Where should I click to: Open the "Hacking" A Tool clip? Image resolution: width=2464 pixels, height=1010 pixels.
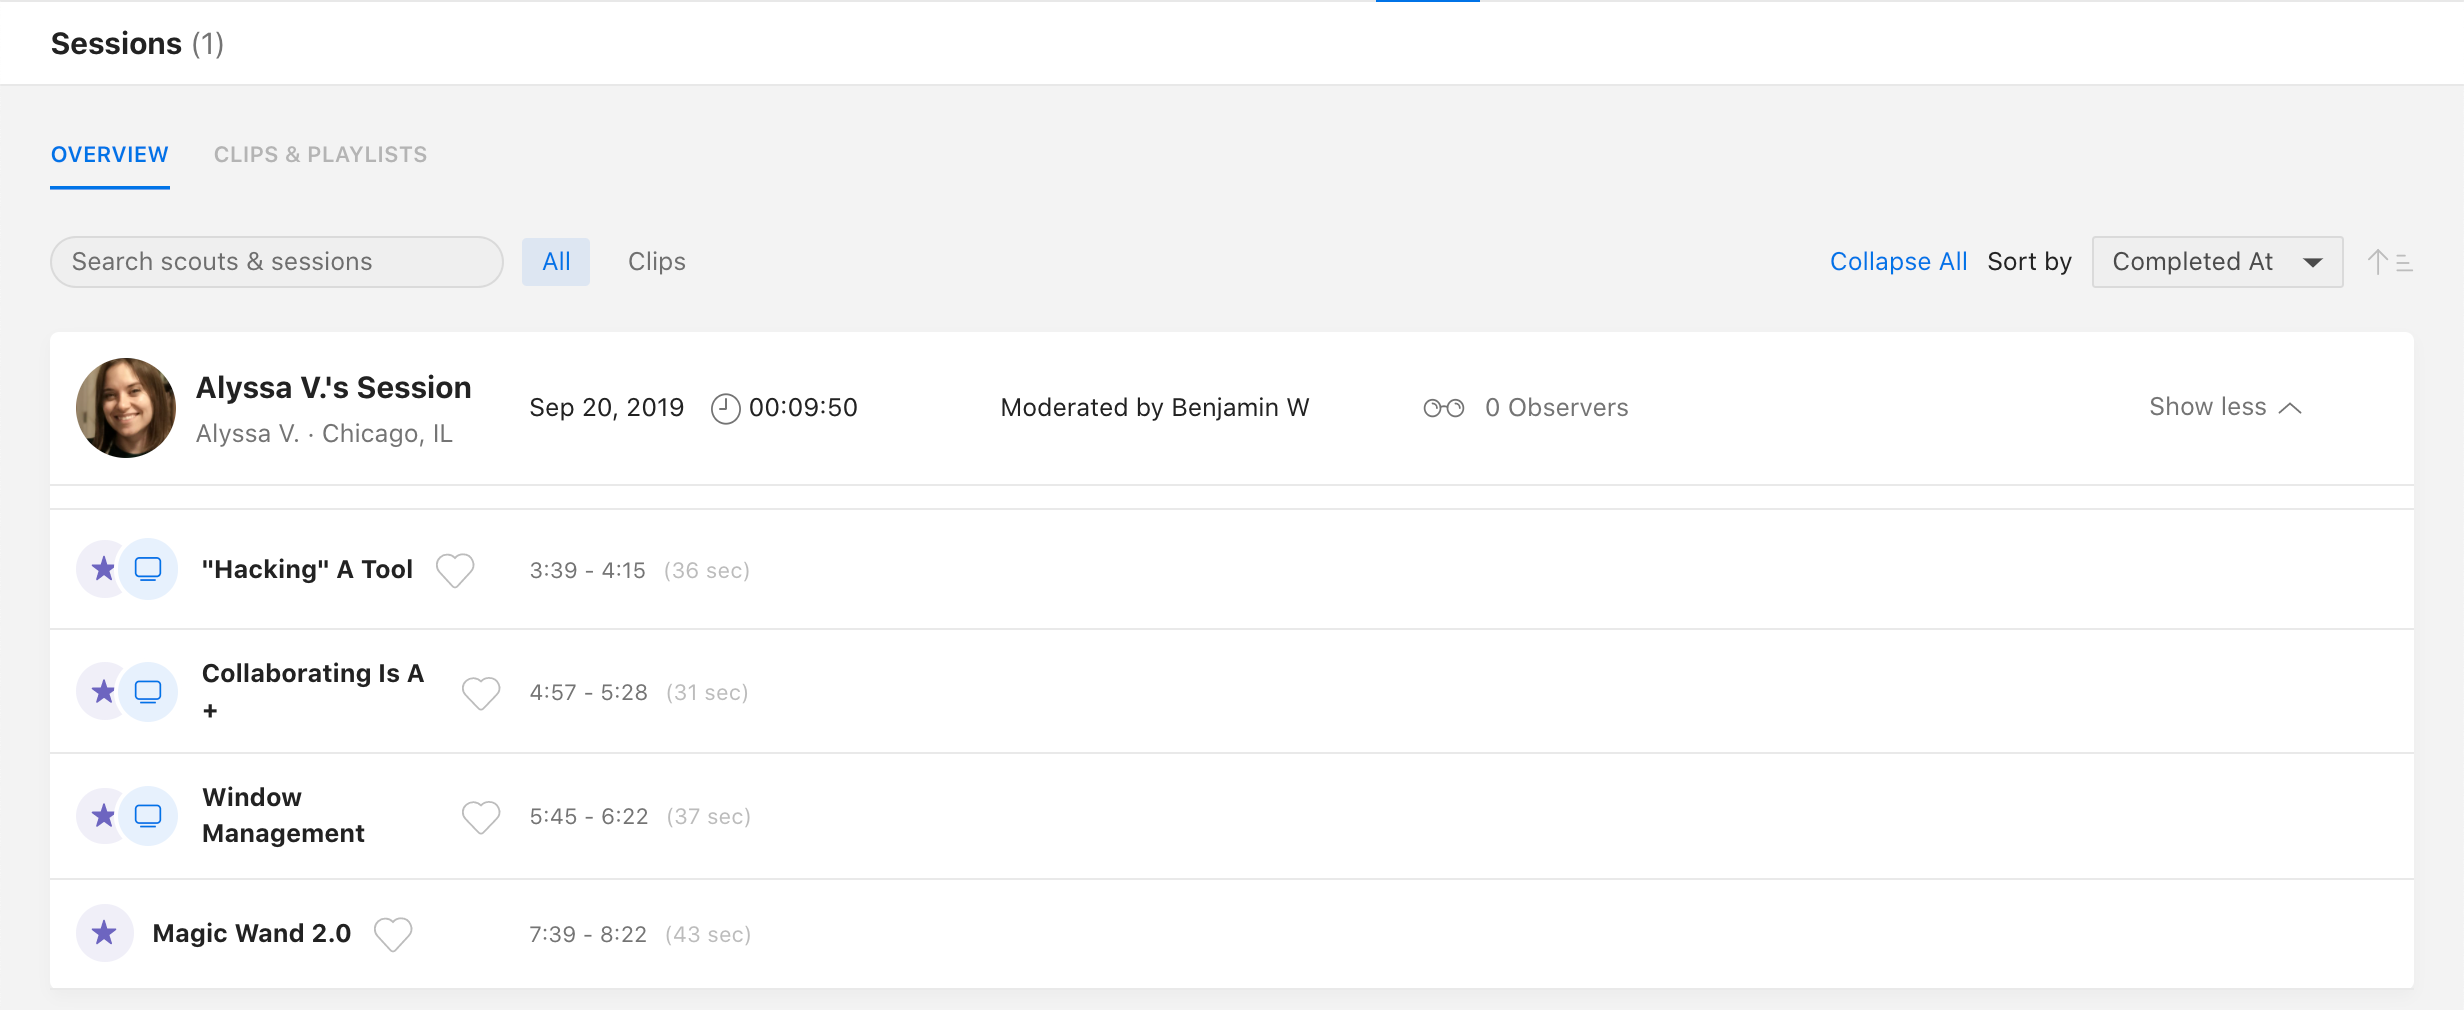pos(307,570)
